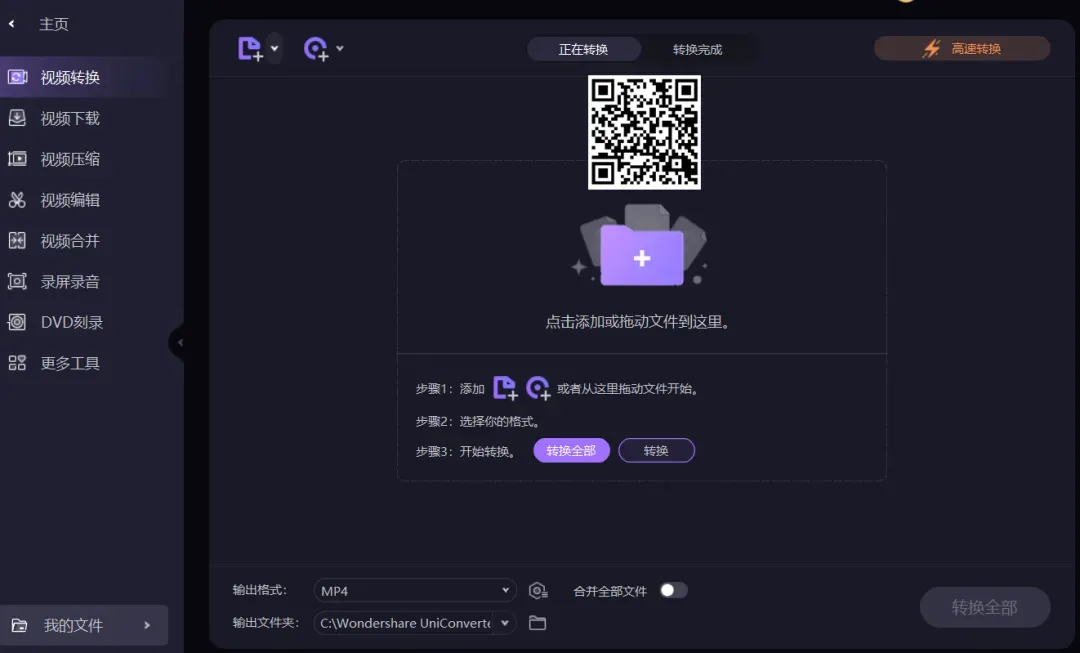Click the add file icon in 步骤1

505,388
